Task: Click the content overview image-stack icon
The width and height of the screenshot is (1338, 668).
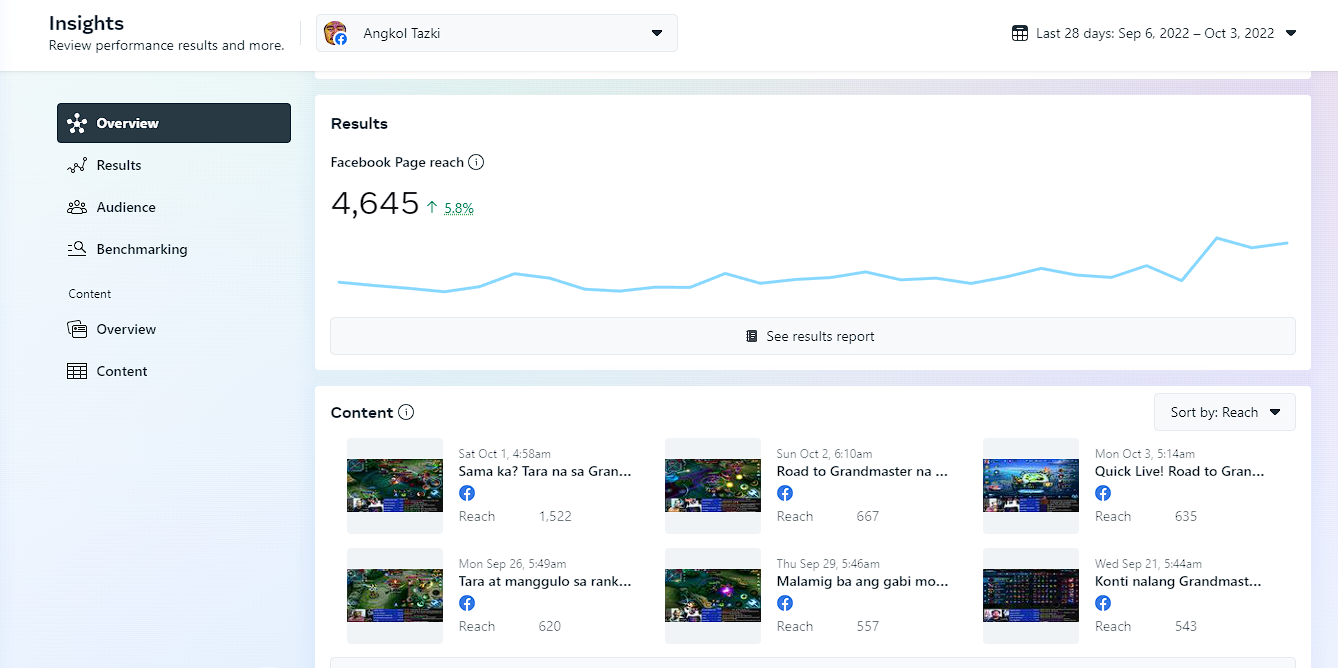Action: coord(77,329)
